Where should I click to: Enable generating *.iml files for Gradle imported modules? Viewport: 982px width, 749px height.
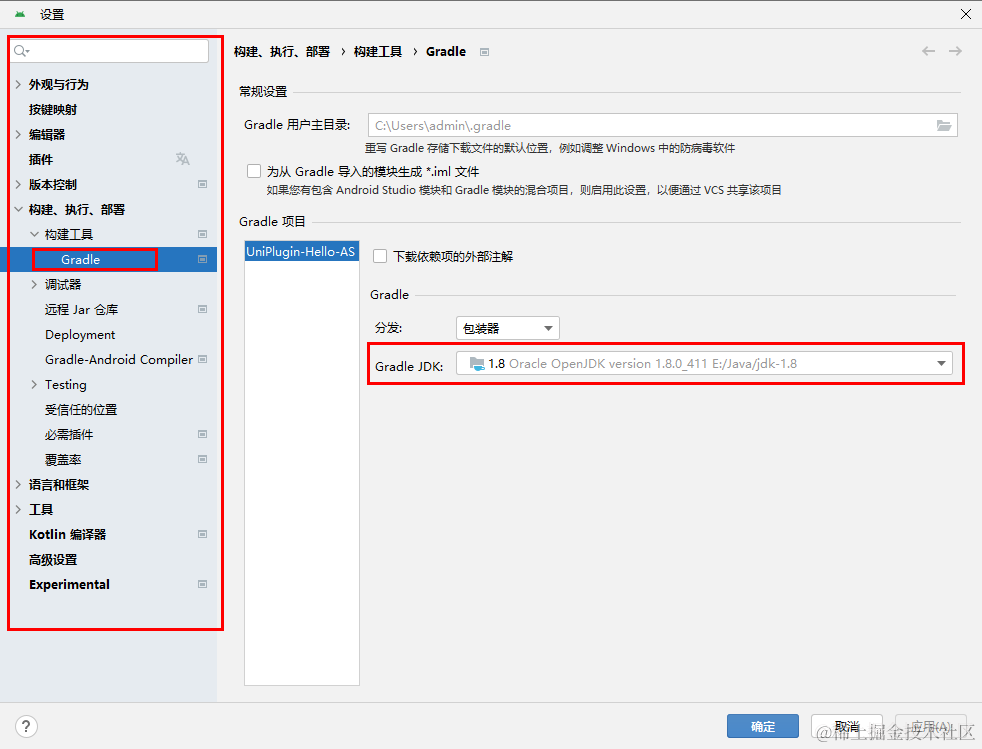coord(254,170)
